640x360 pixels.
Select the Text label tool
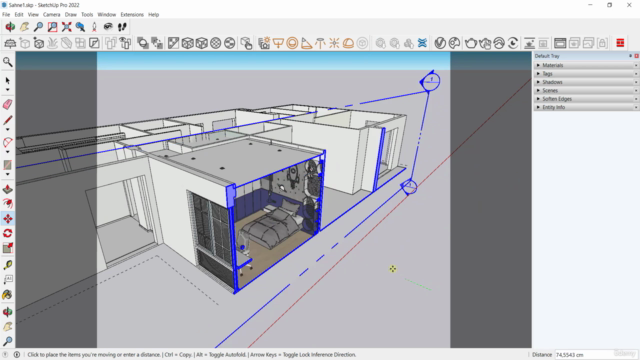click(7, 280)
